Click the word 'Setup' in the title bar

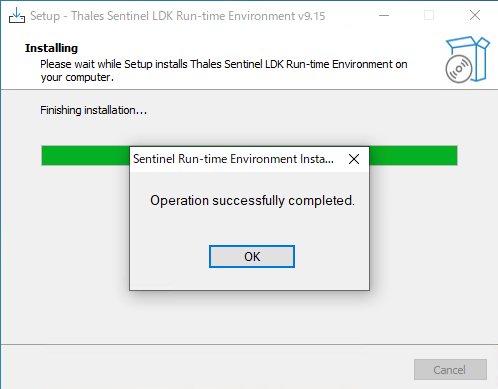tap(45, 16)
